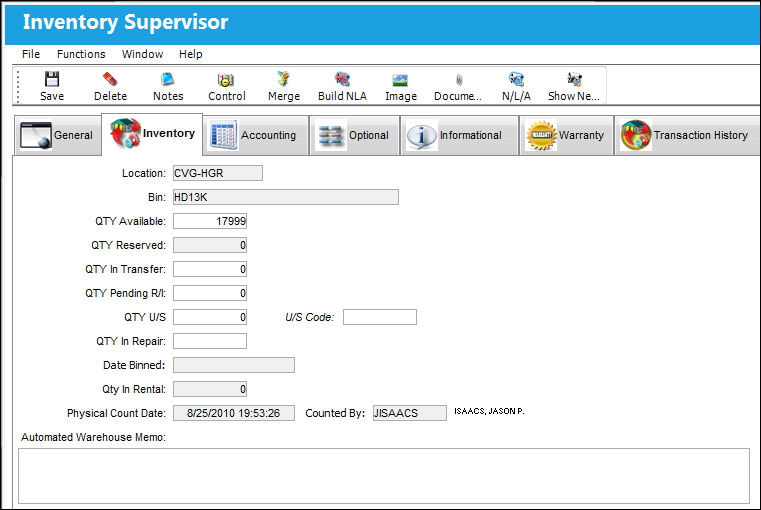Switch to the Informational tab
The image size is (761, 510).
coord(459,135)
